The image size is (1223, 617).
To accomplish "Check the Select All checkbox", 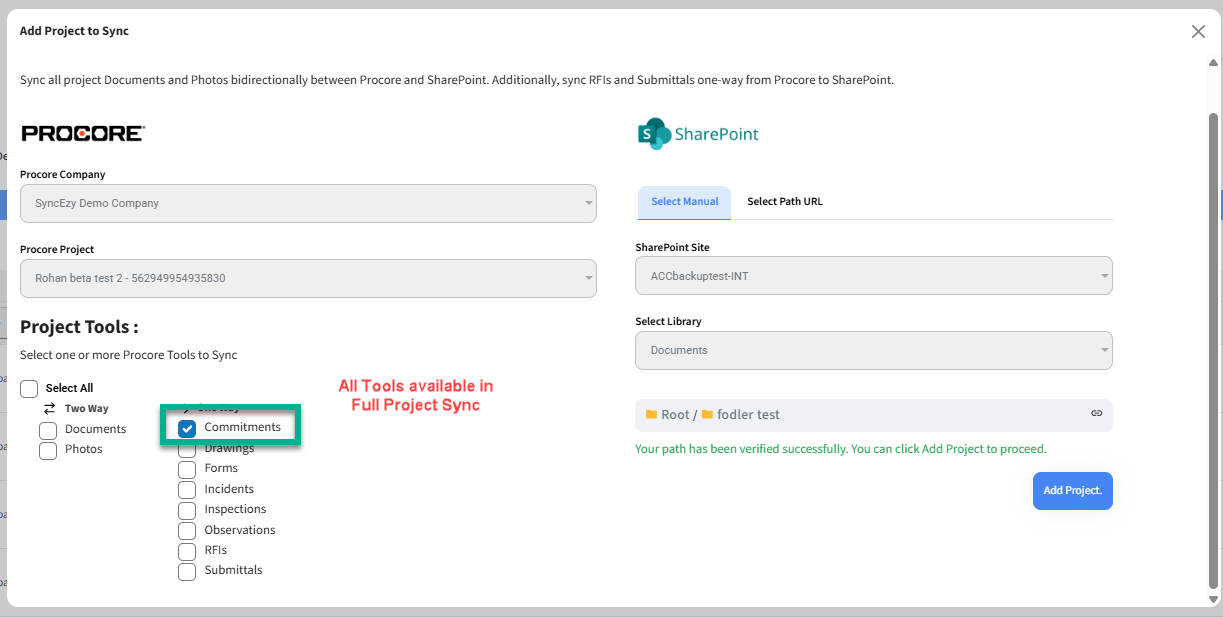I will (29, 388).
